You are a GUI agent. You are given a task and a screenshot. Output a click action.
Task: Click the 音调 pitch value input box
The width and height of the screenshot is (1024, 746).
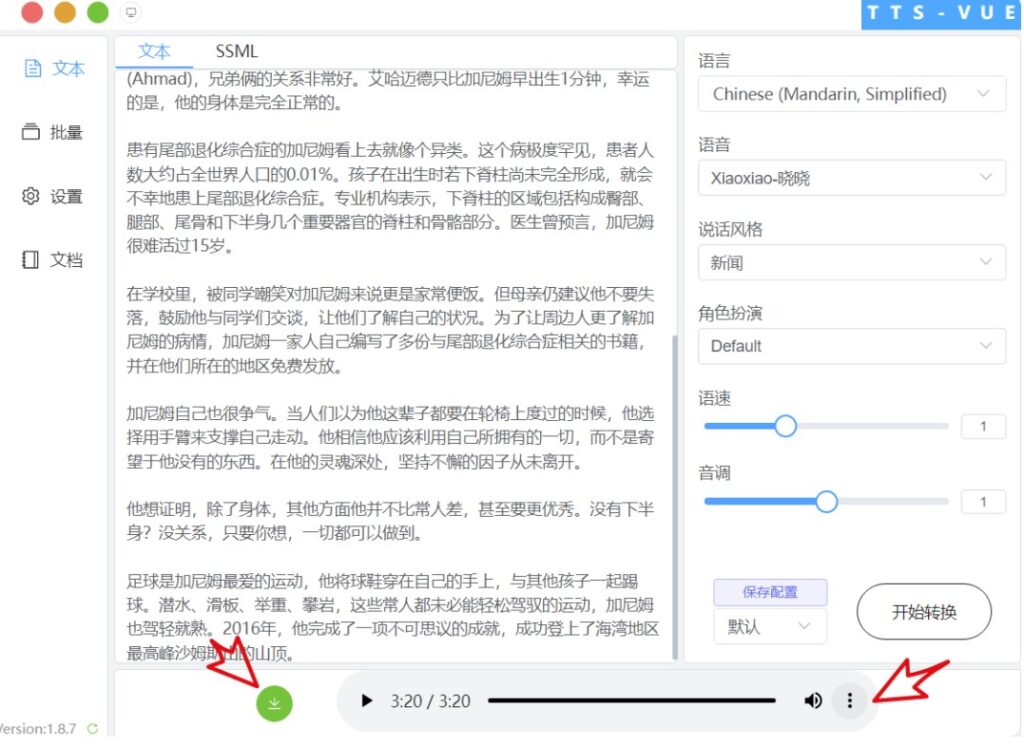[x=983, y=501]
